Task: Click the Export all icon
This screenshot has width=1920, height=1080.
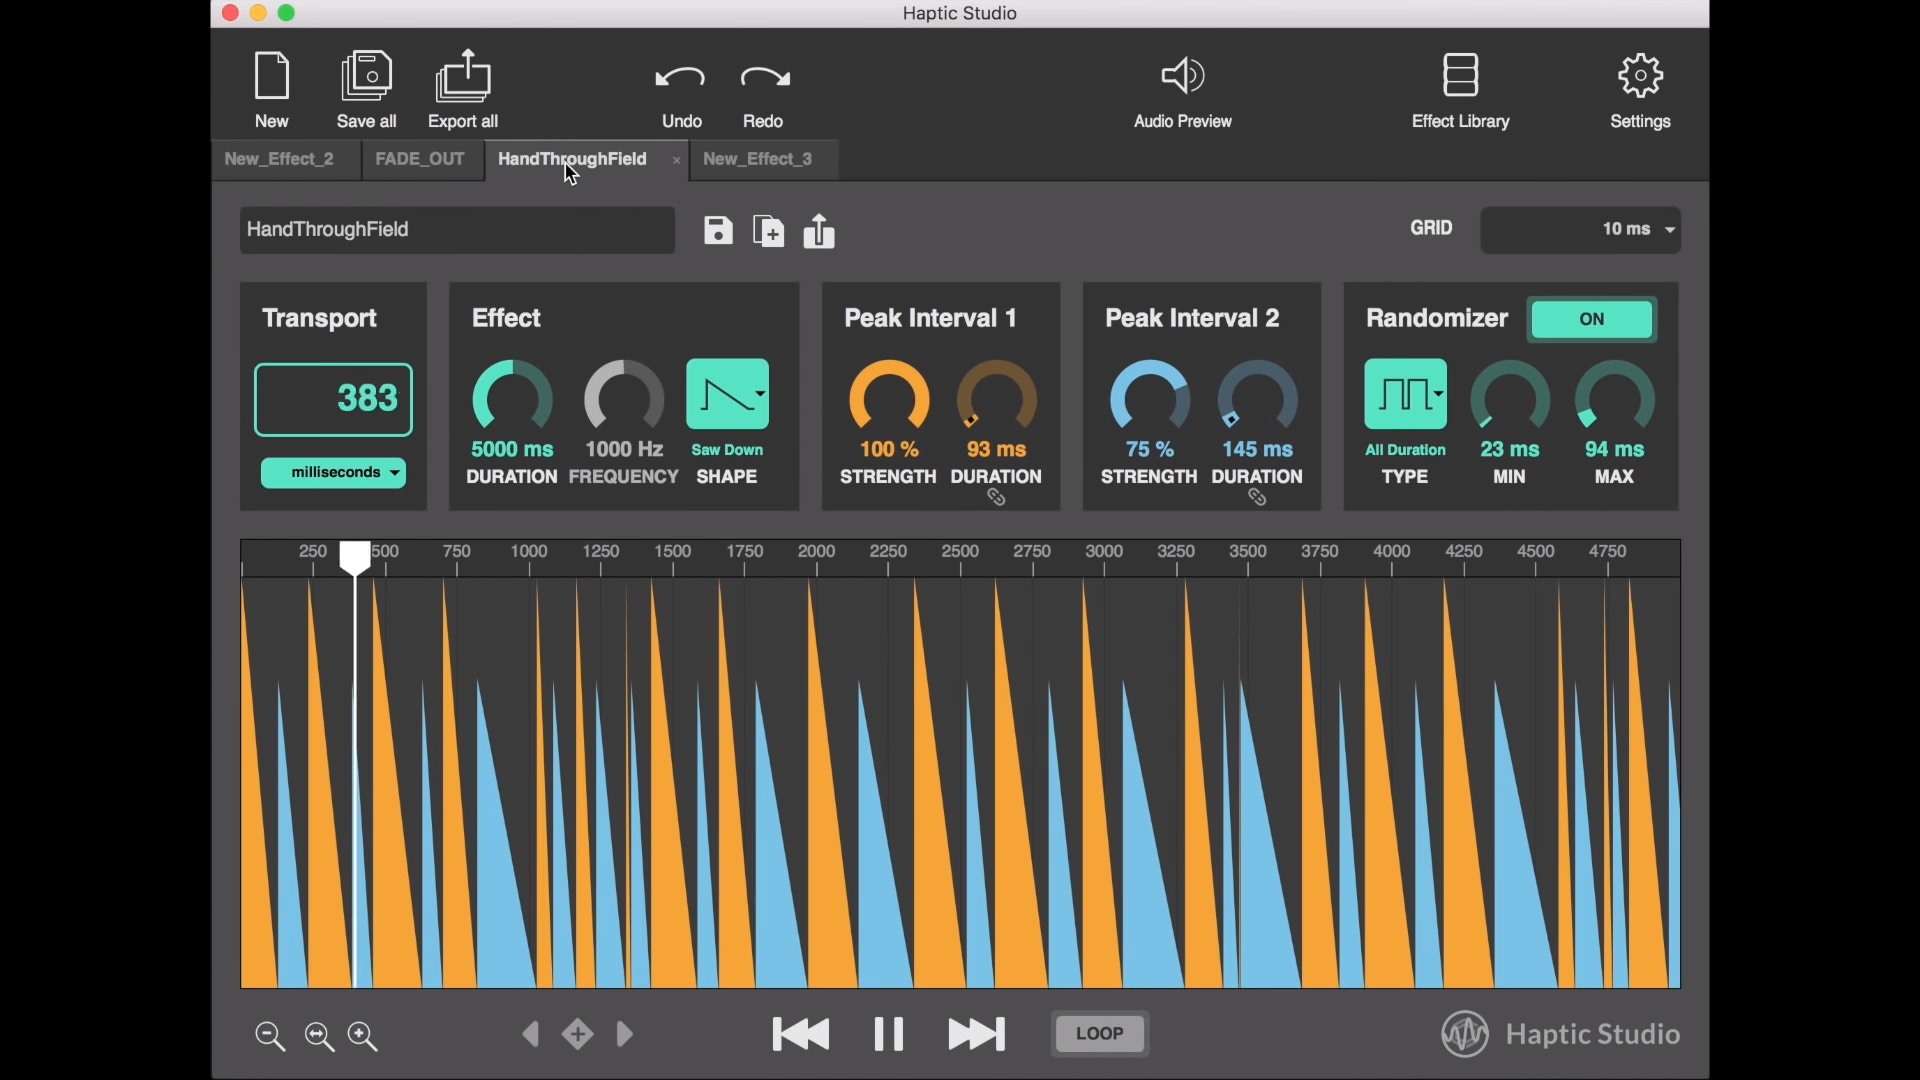Action: [463, 77]
